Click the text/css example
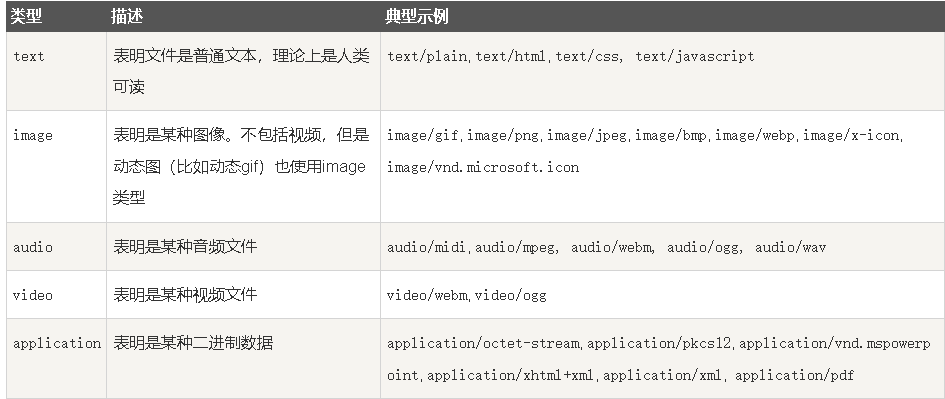Screen dimensions: 945x399 click(x=587, y=57)
